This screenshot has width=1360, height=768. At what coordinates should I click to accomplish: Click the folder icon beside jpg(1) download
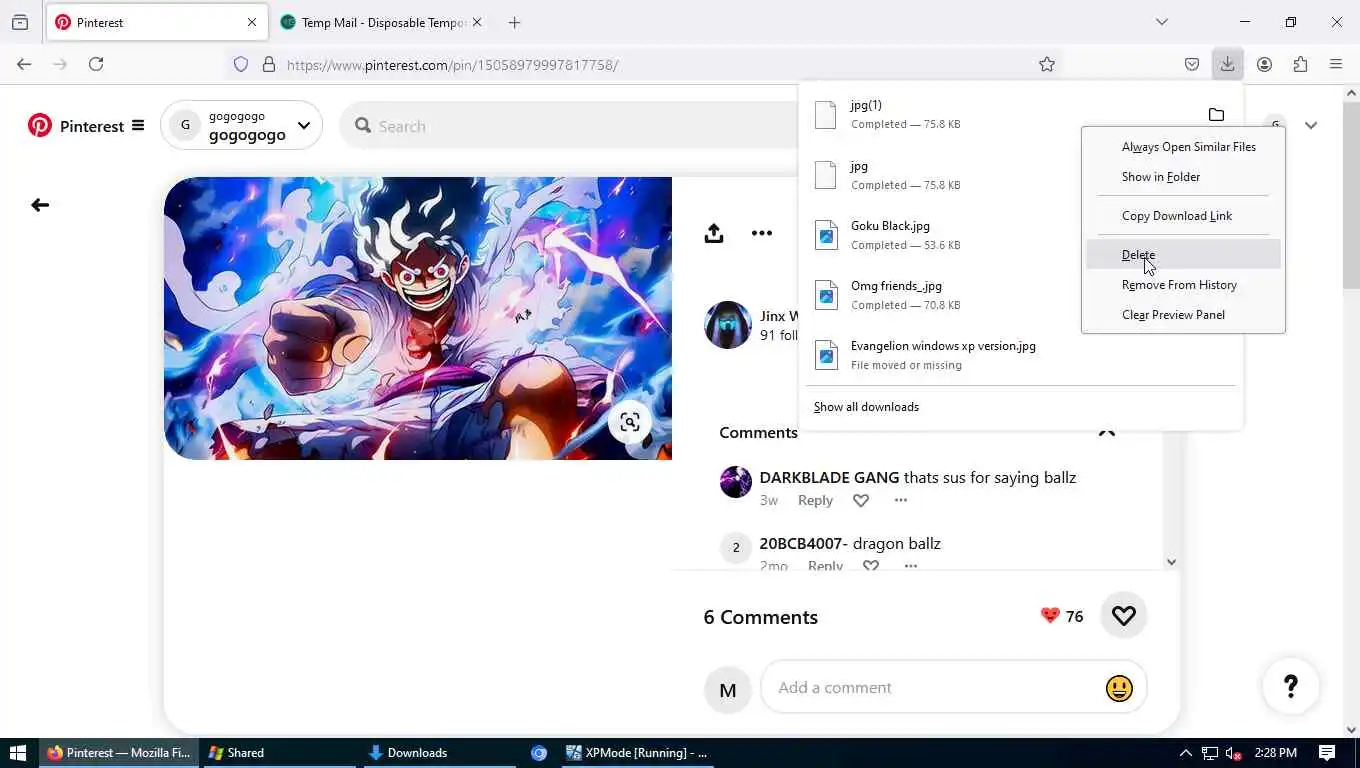1216,115
